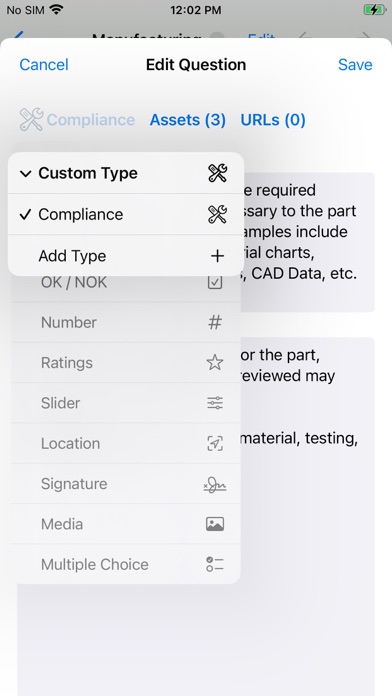Viewport: 392px width, 696px height.
Task: Toggle the checkmark on Compliance type
Action: pyautogui.click(x=26, y=214)
